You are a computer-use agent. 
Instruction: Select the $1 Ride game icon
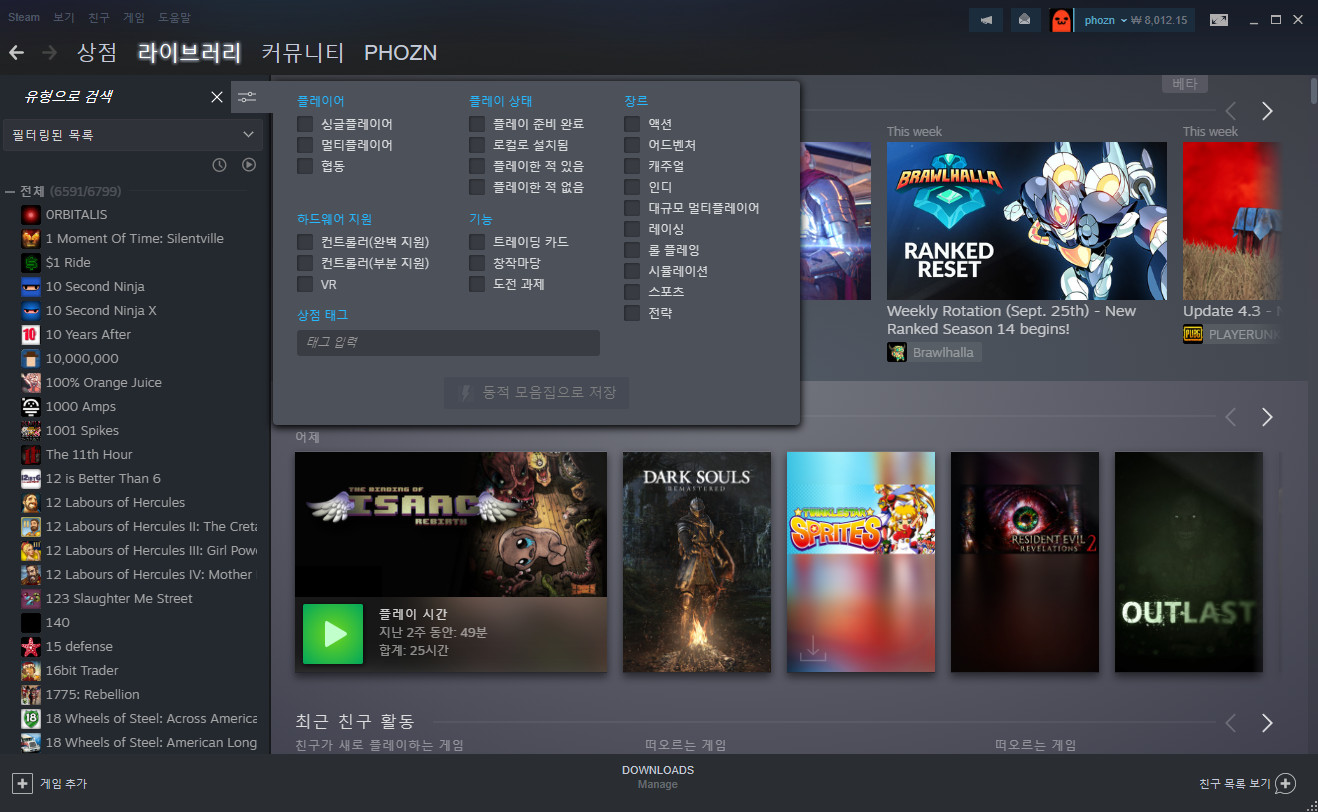pos(31,263)
